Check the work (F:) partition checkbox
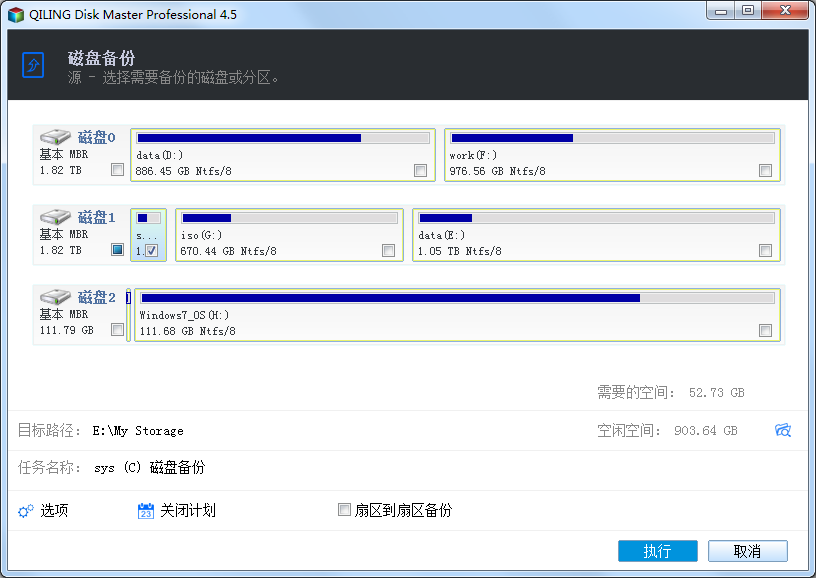Image resolution: width=816 pixels, height=578 pixels. point(766,170)
